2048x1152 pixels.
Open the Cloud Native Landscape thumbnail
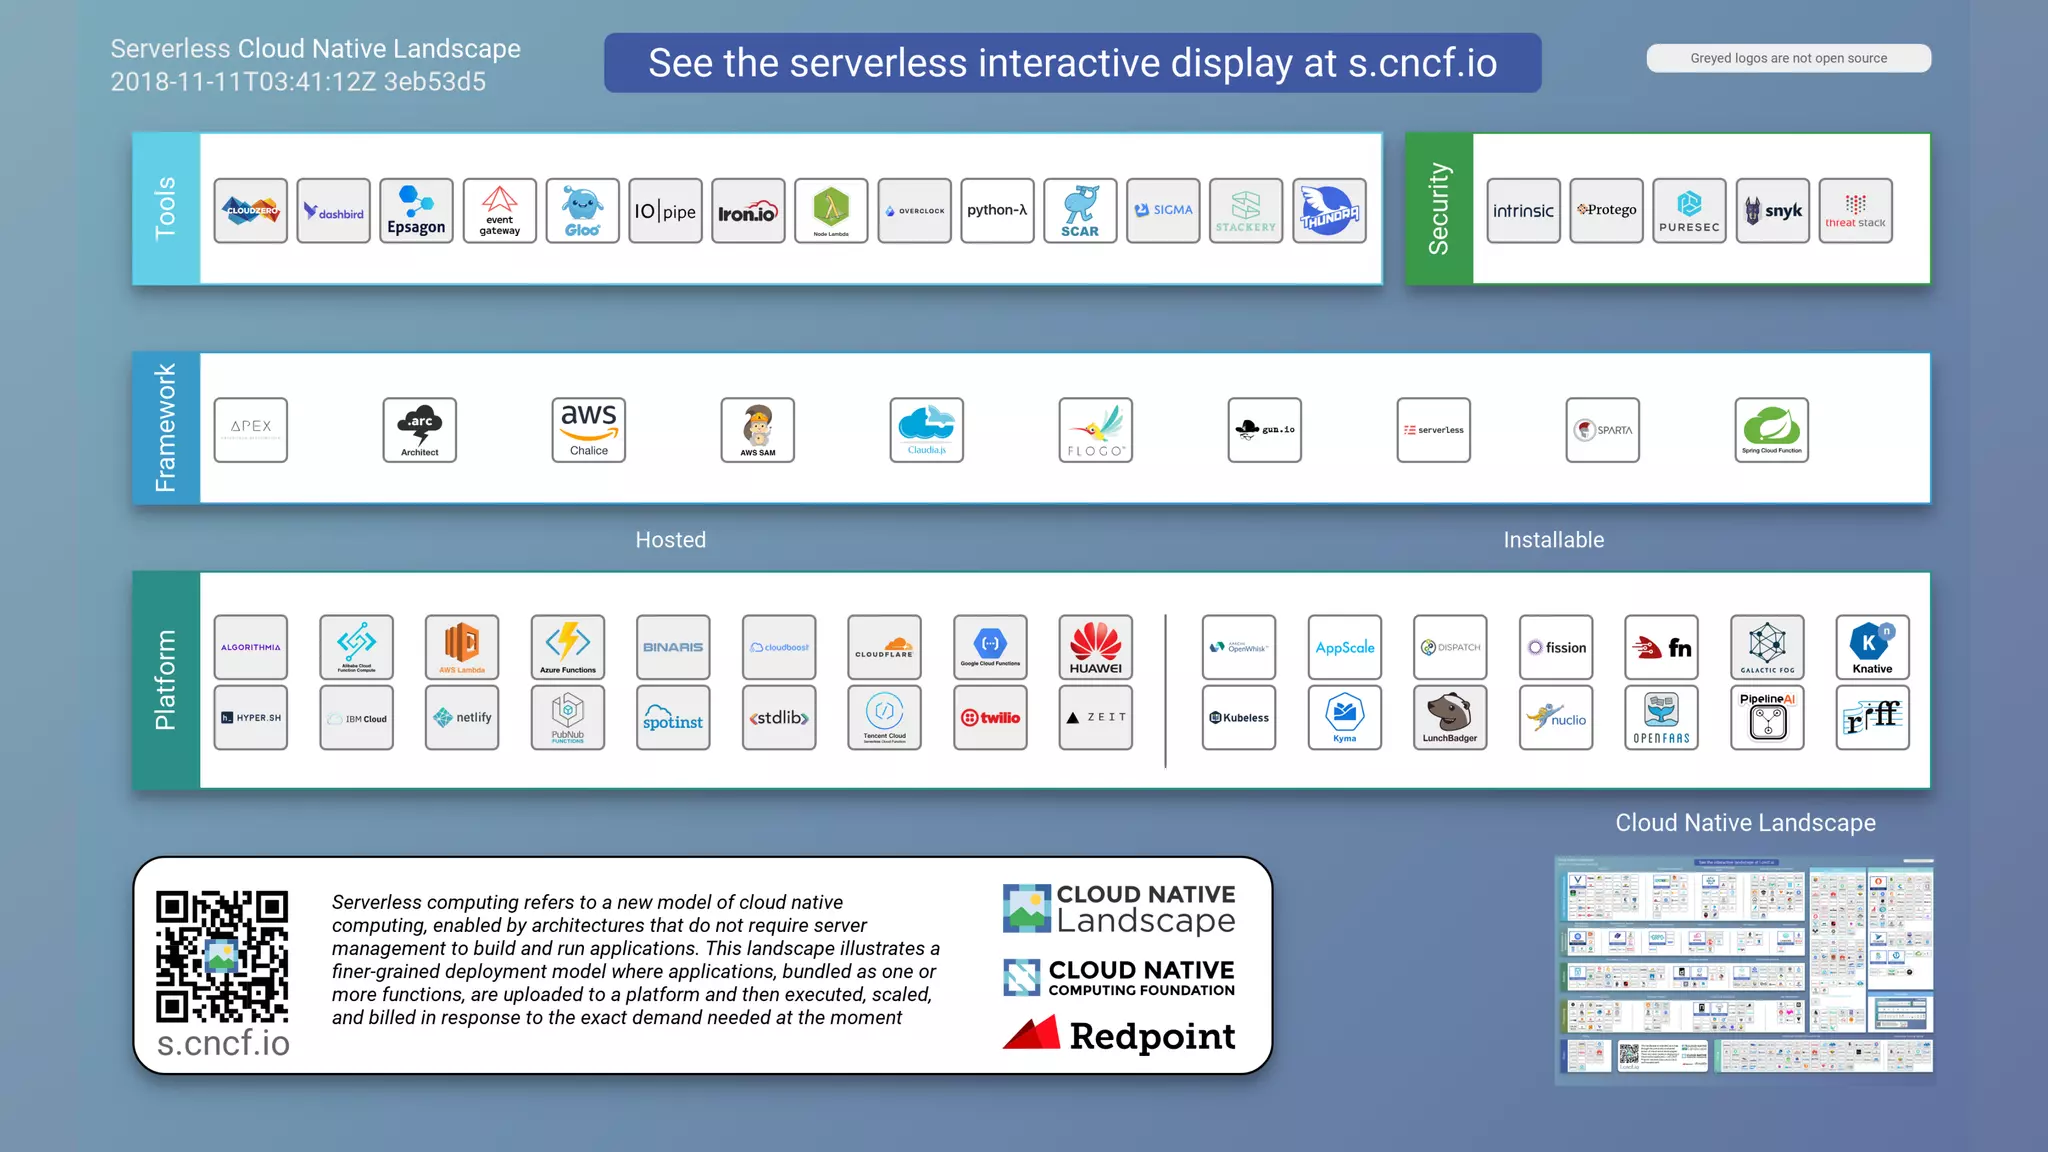1744,969
